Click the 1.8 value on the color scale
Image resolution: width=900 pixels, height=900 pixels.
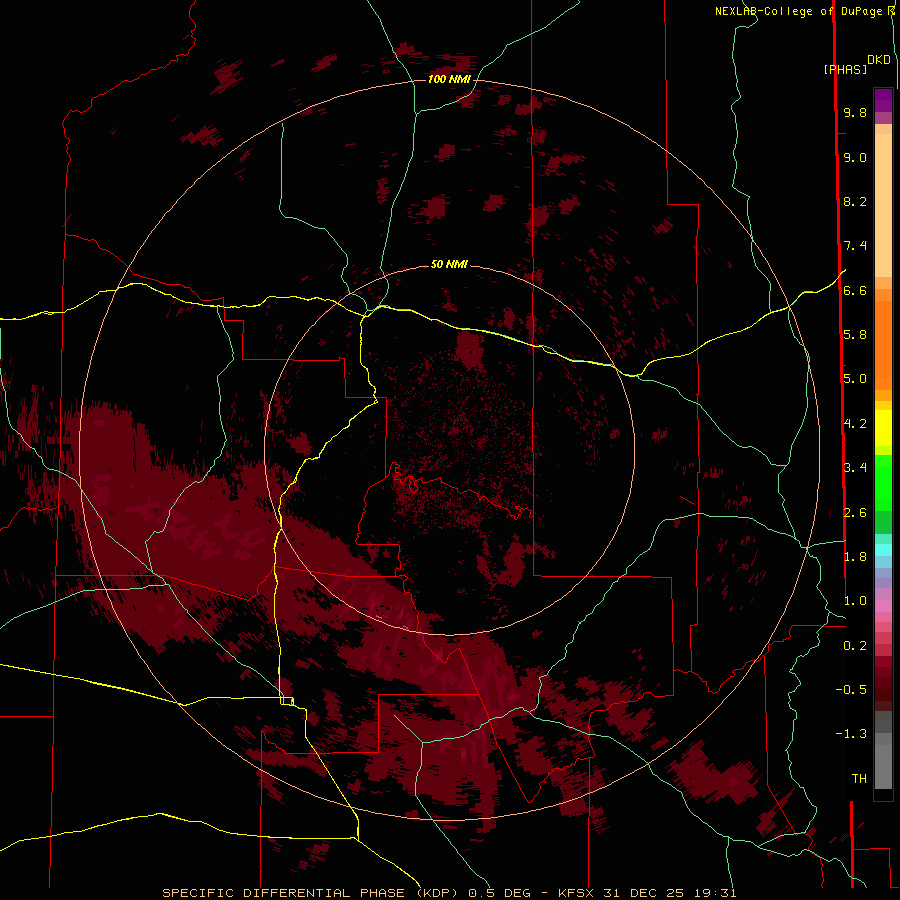pos(855,556)
